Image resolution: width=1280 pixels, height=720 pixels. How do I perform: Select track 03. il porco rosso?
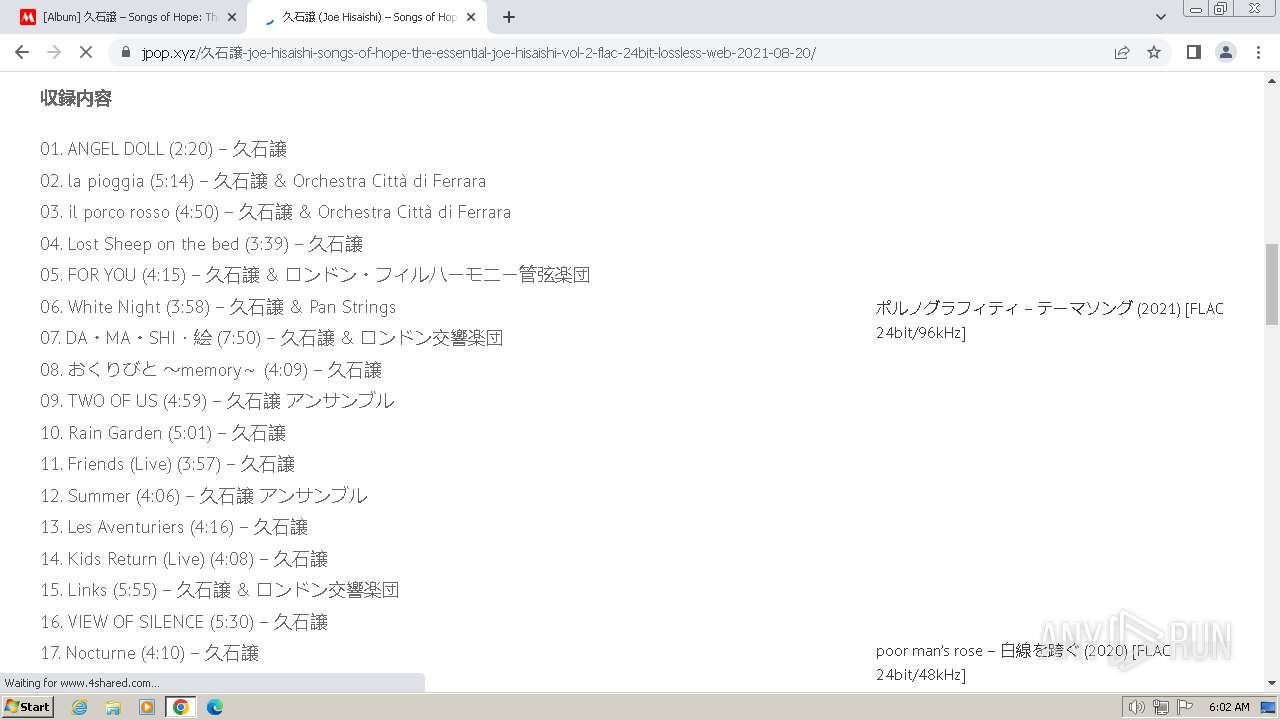coord(276,212)
